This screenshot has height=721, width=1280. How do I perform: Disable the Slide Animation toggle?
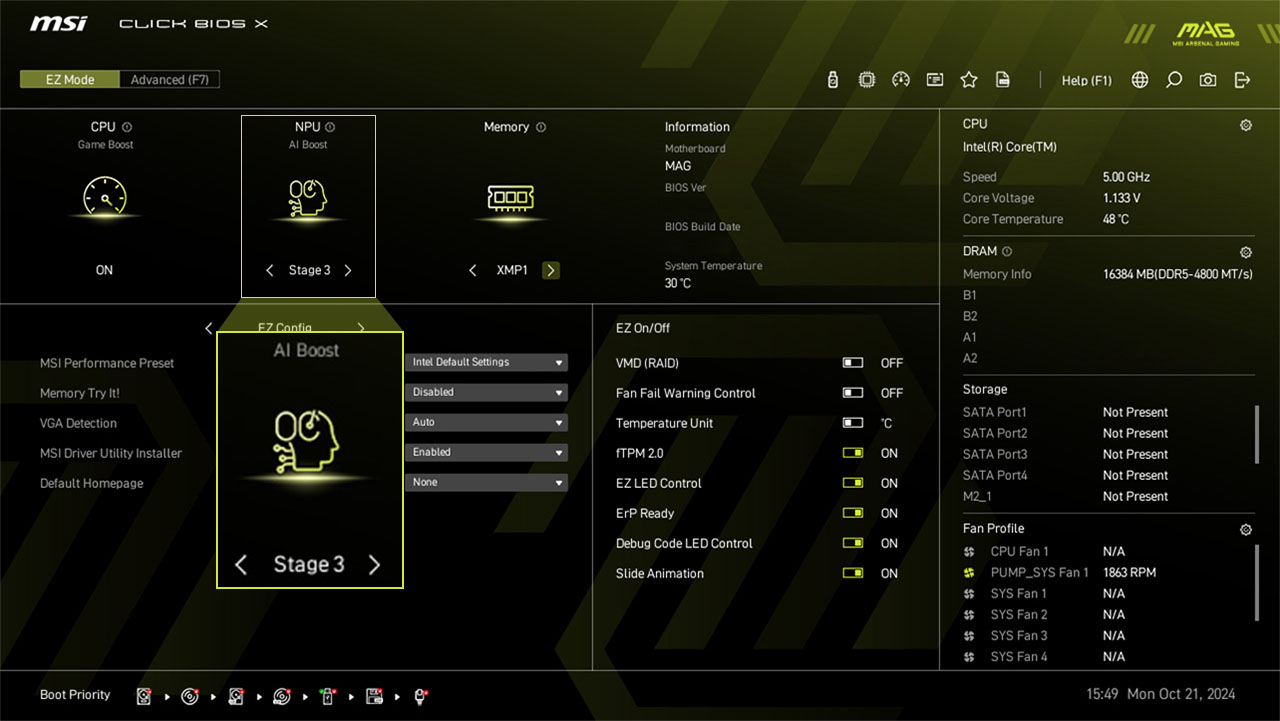853,573
